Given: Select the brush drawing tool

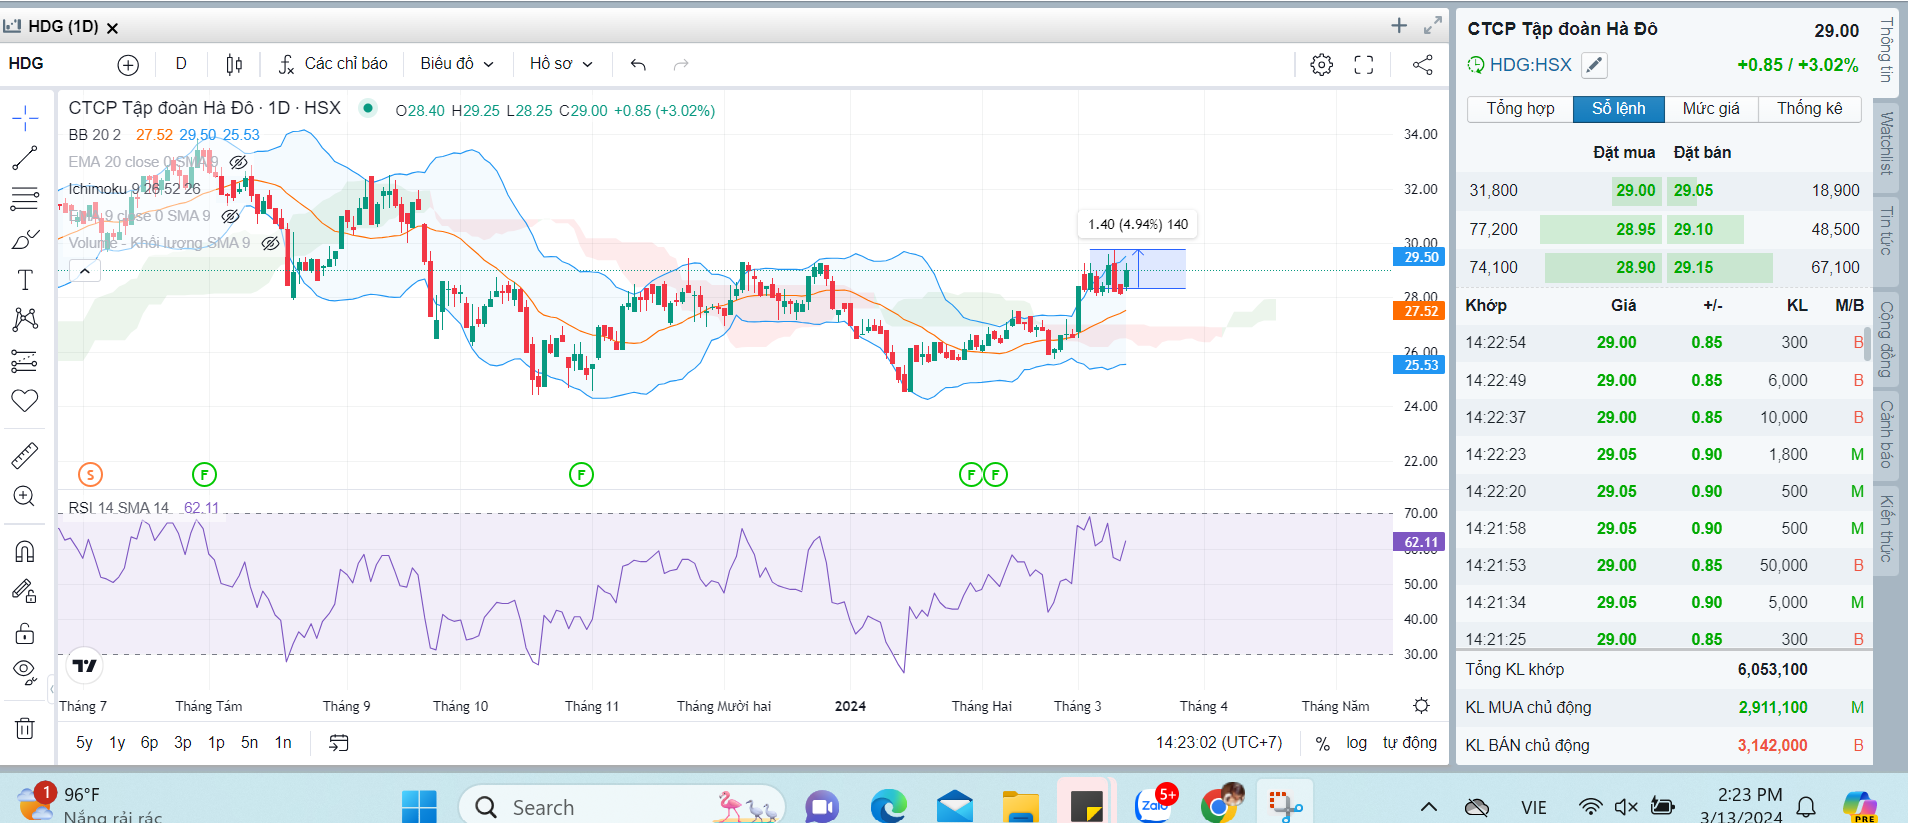Looking at the screenshot, I should point(25,240).
